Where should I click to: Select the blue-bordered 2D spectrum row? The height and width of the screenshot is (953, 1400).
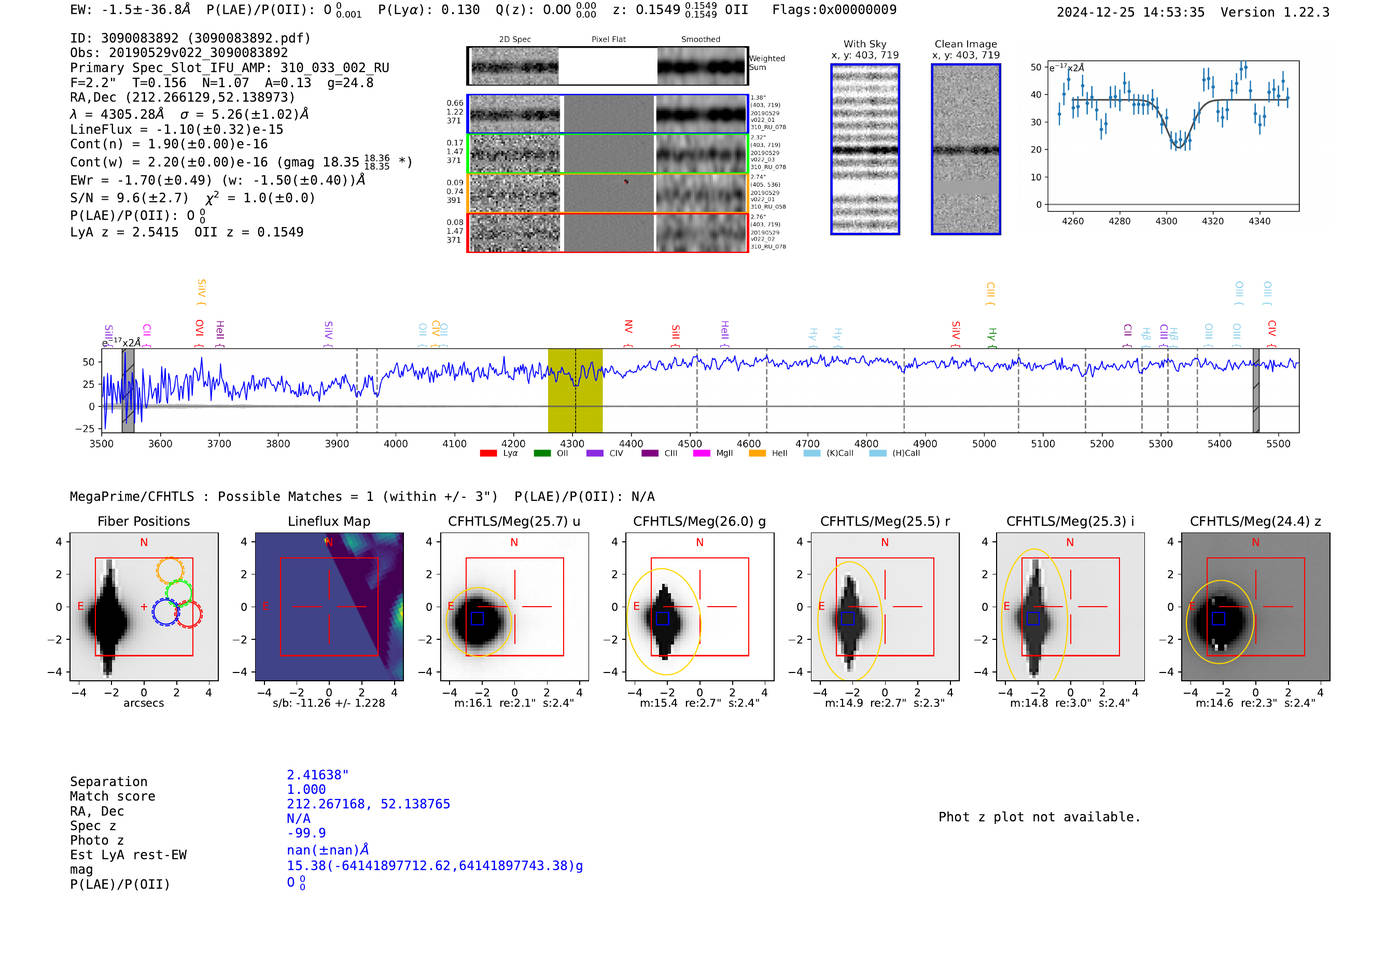tap(607, 114)
